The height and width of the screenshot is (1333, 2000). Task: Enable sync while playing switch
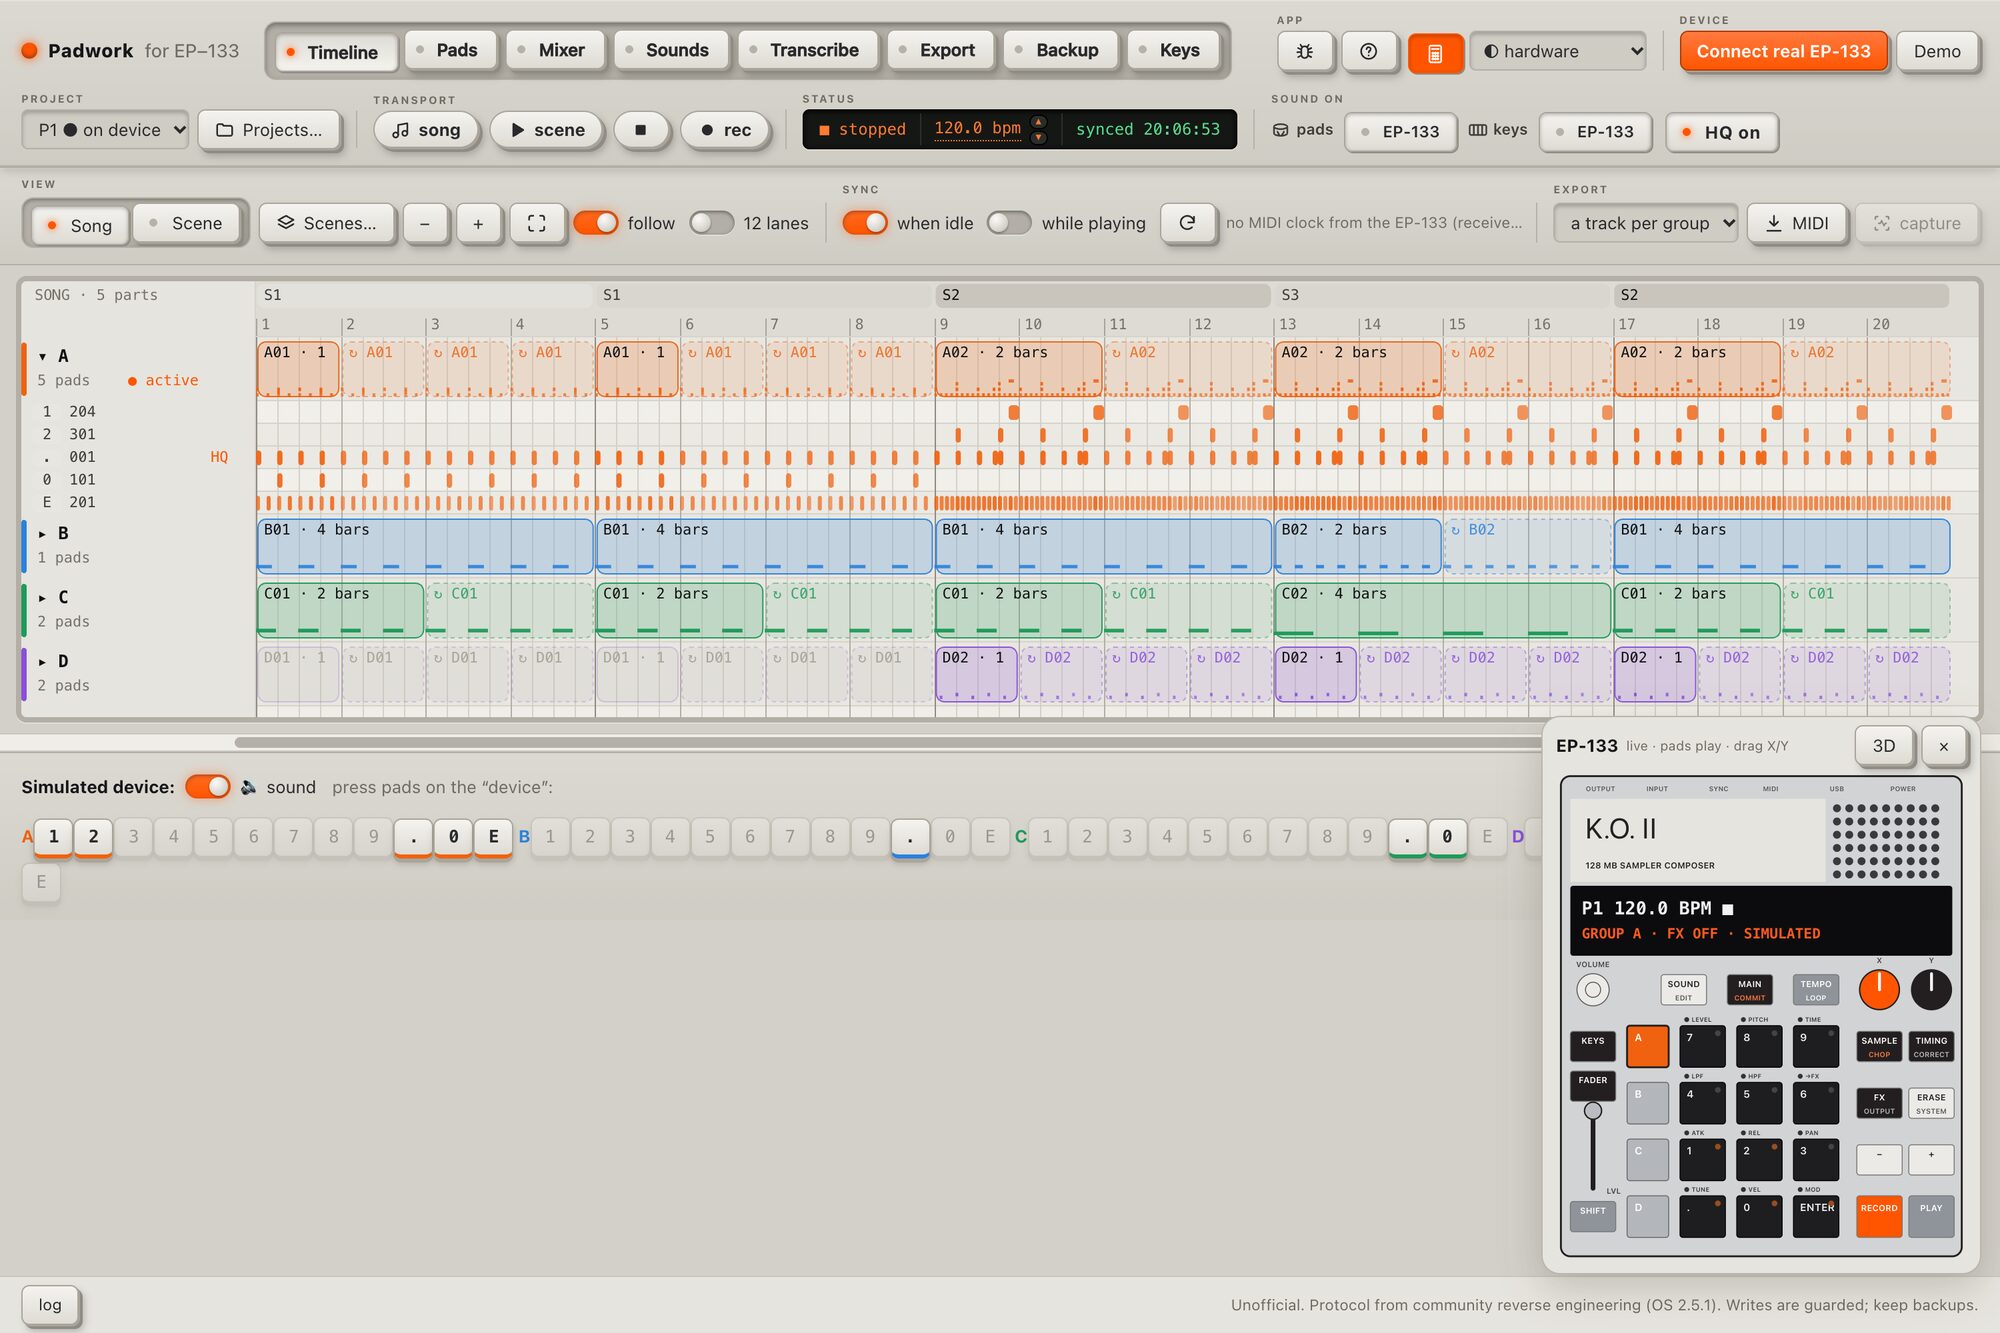tap(1009, 223)
